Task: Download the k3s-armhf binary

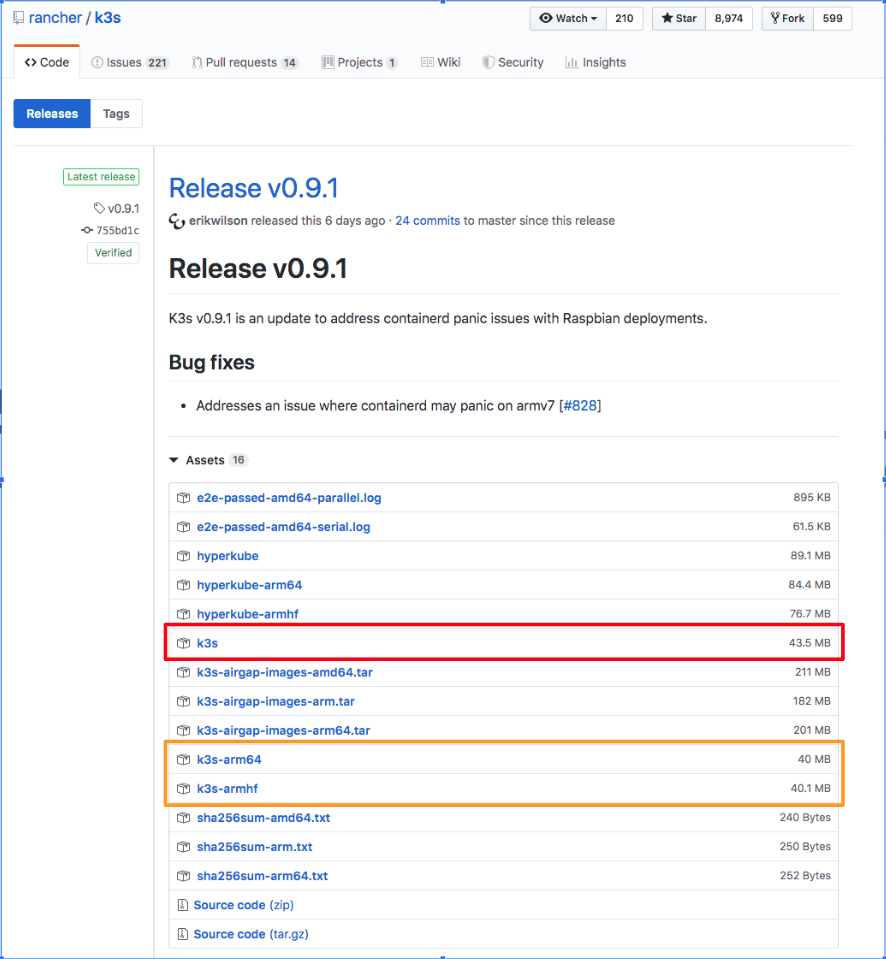Action: (x=227, y=789)
